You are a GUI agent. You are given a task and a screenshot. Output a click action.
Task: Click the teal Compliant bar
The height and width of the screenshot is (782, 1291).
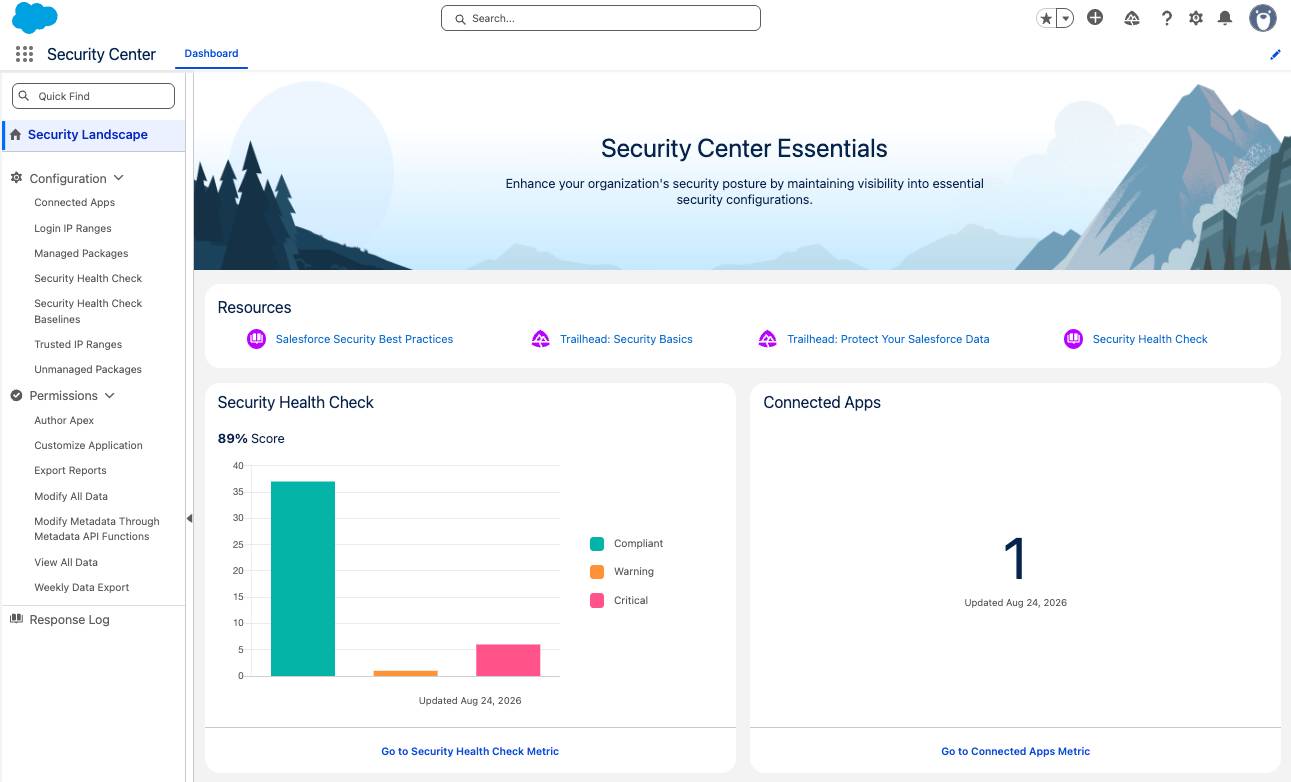[x=303, y=579]
